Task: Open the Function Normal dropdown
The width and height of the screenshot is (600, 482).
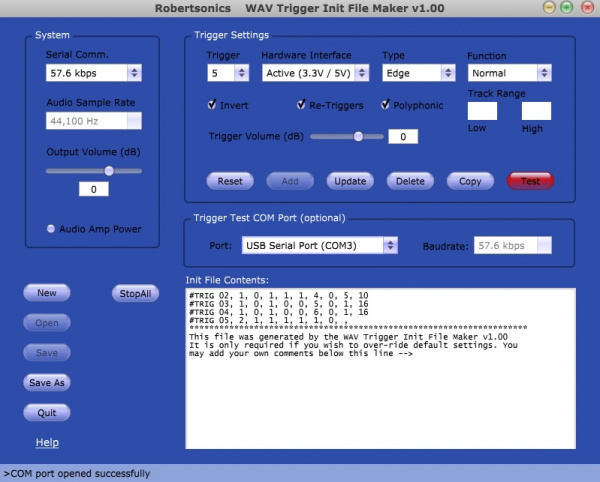Action: click(x=509, y=73)
